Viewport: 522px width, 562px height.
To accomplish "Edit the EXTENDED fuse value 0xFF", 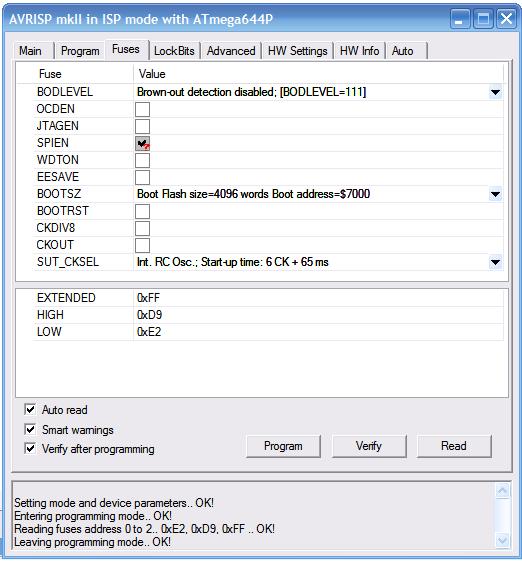I will point(148,298).
